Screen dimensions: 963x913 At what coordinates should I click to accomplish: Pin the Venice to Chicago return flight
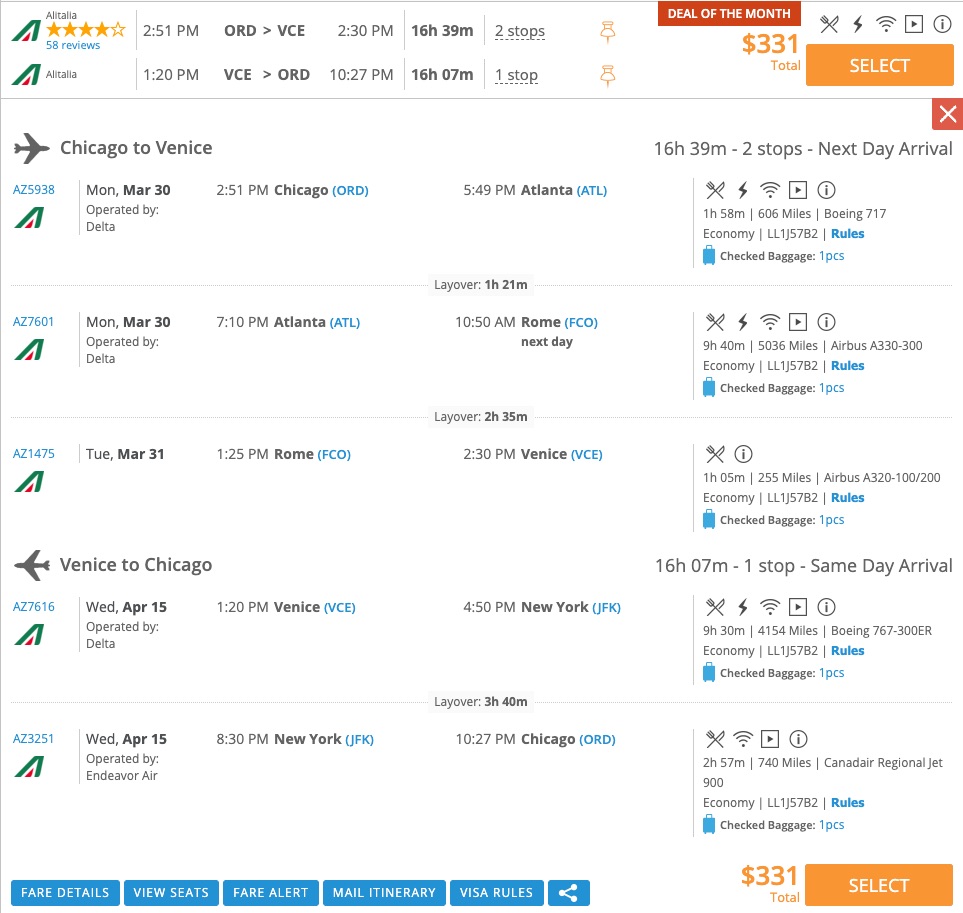pos(607,75)
